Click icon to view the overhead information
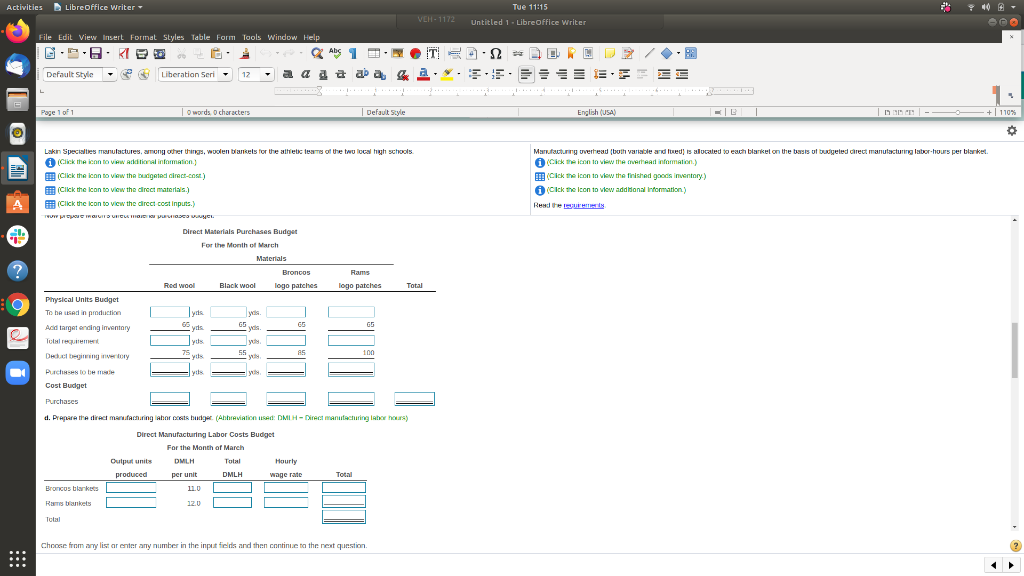 [539, 163]
